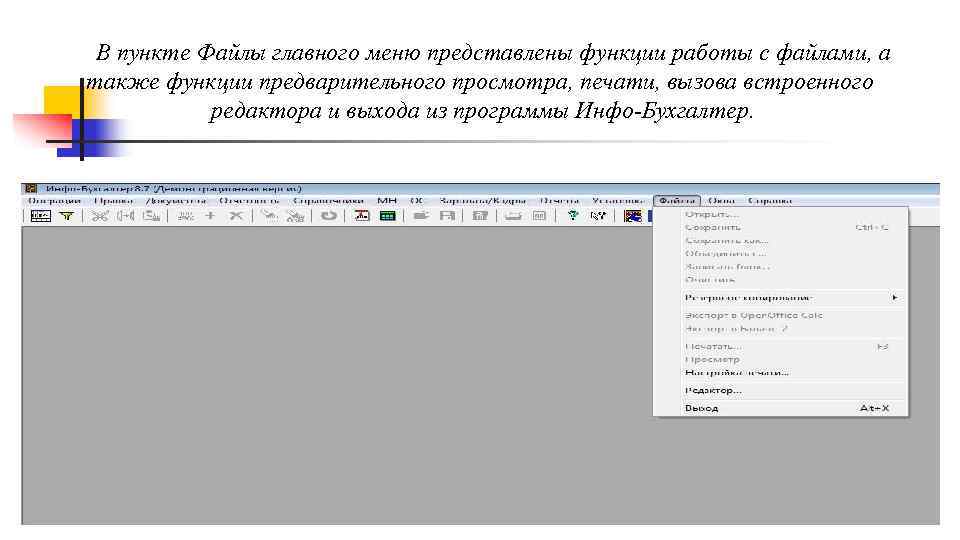Open the Установки menu

point(618,200)
